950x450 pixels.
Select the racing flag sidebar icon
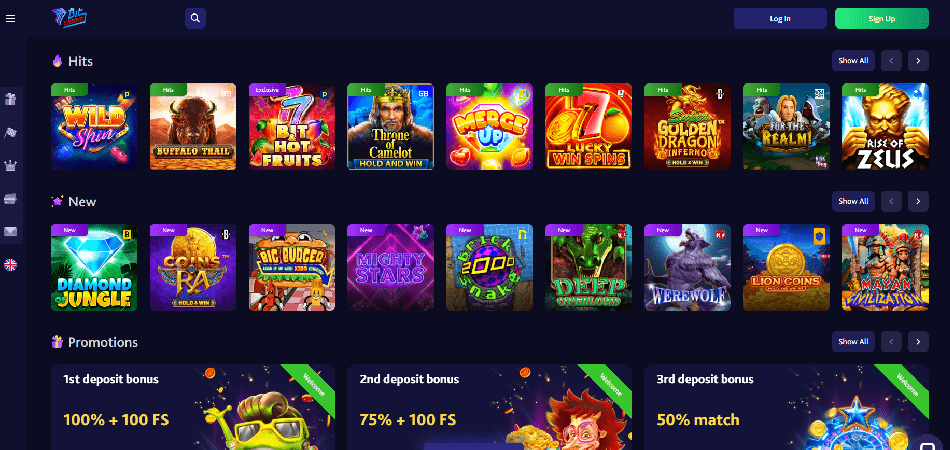pos(11,132)
